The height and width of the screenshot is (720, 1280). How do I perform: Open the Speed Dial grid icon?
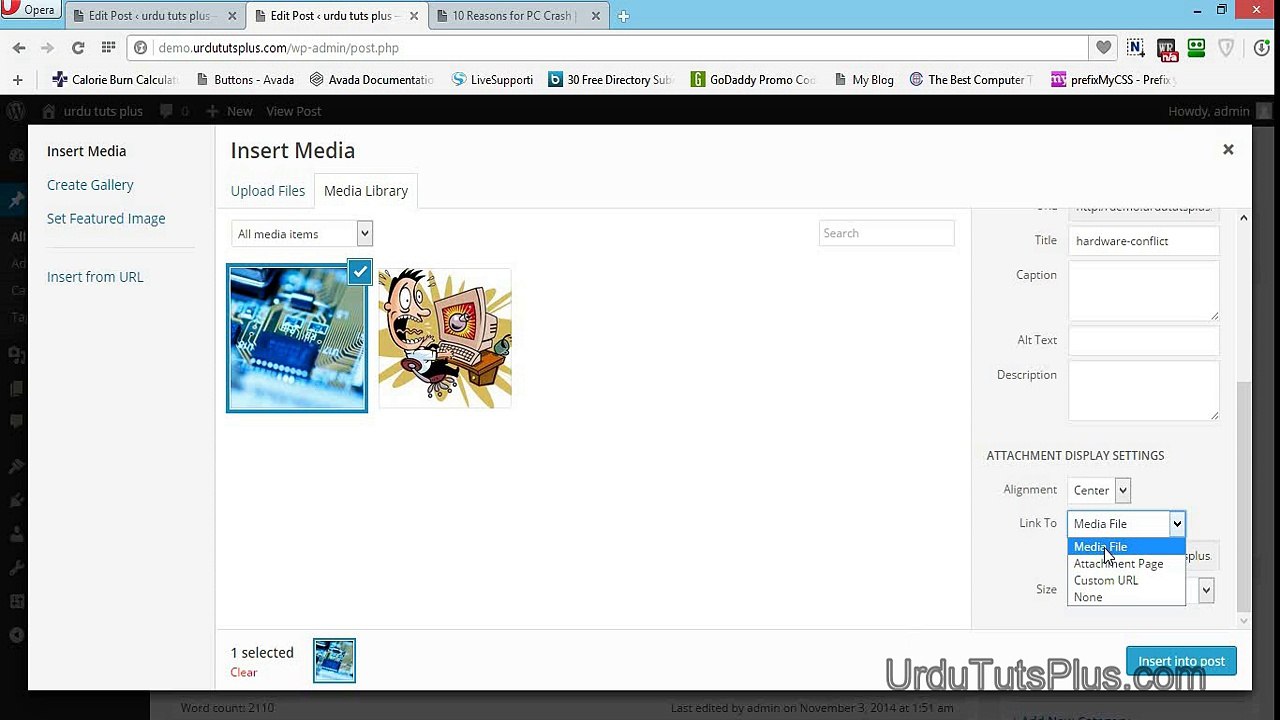[108, 47]
